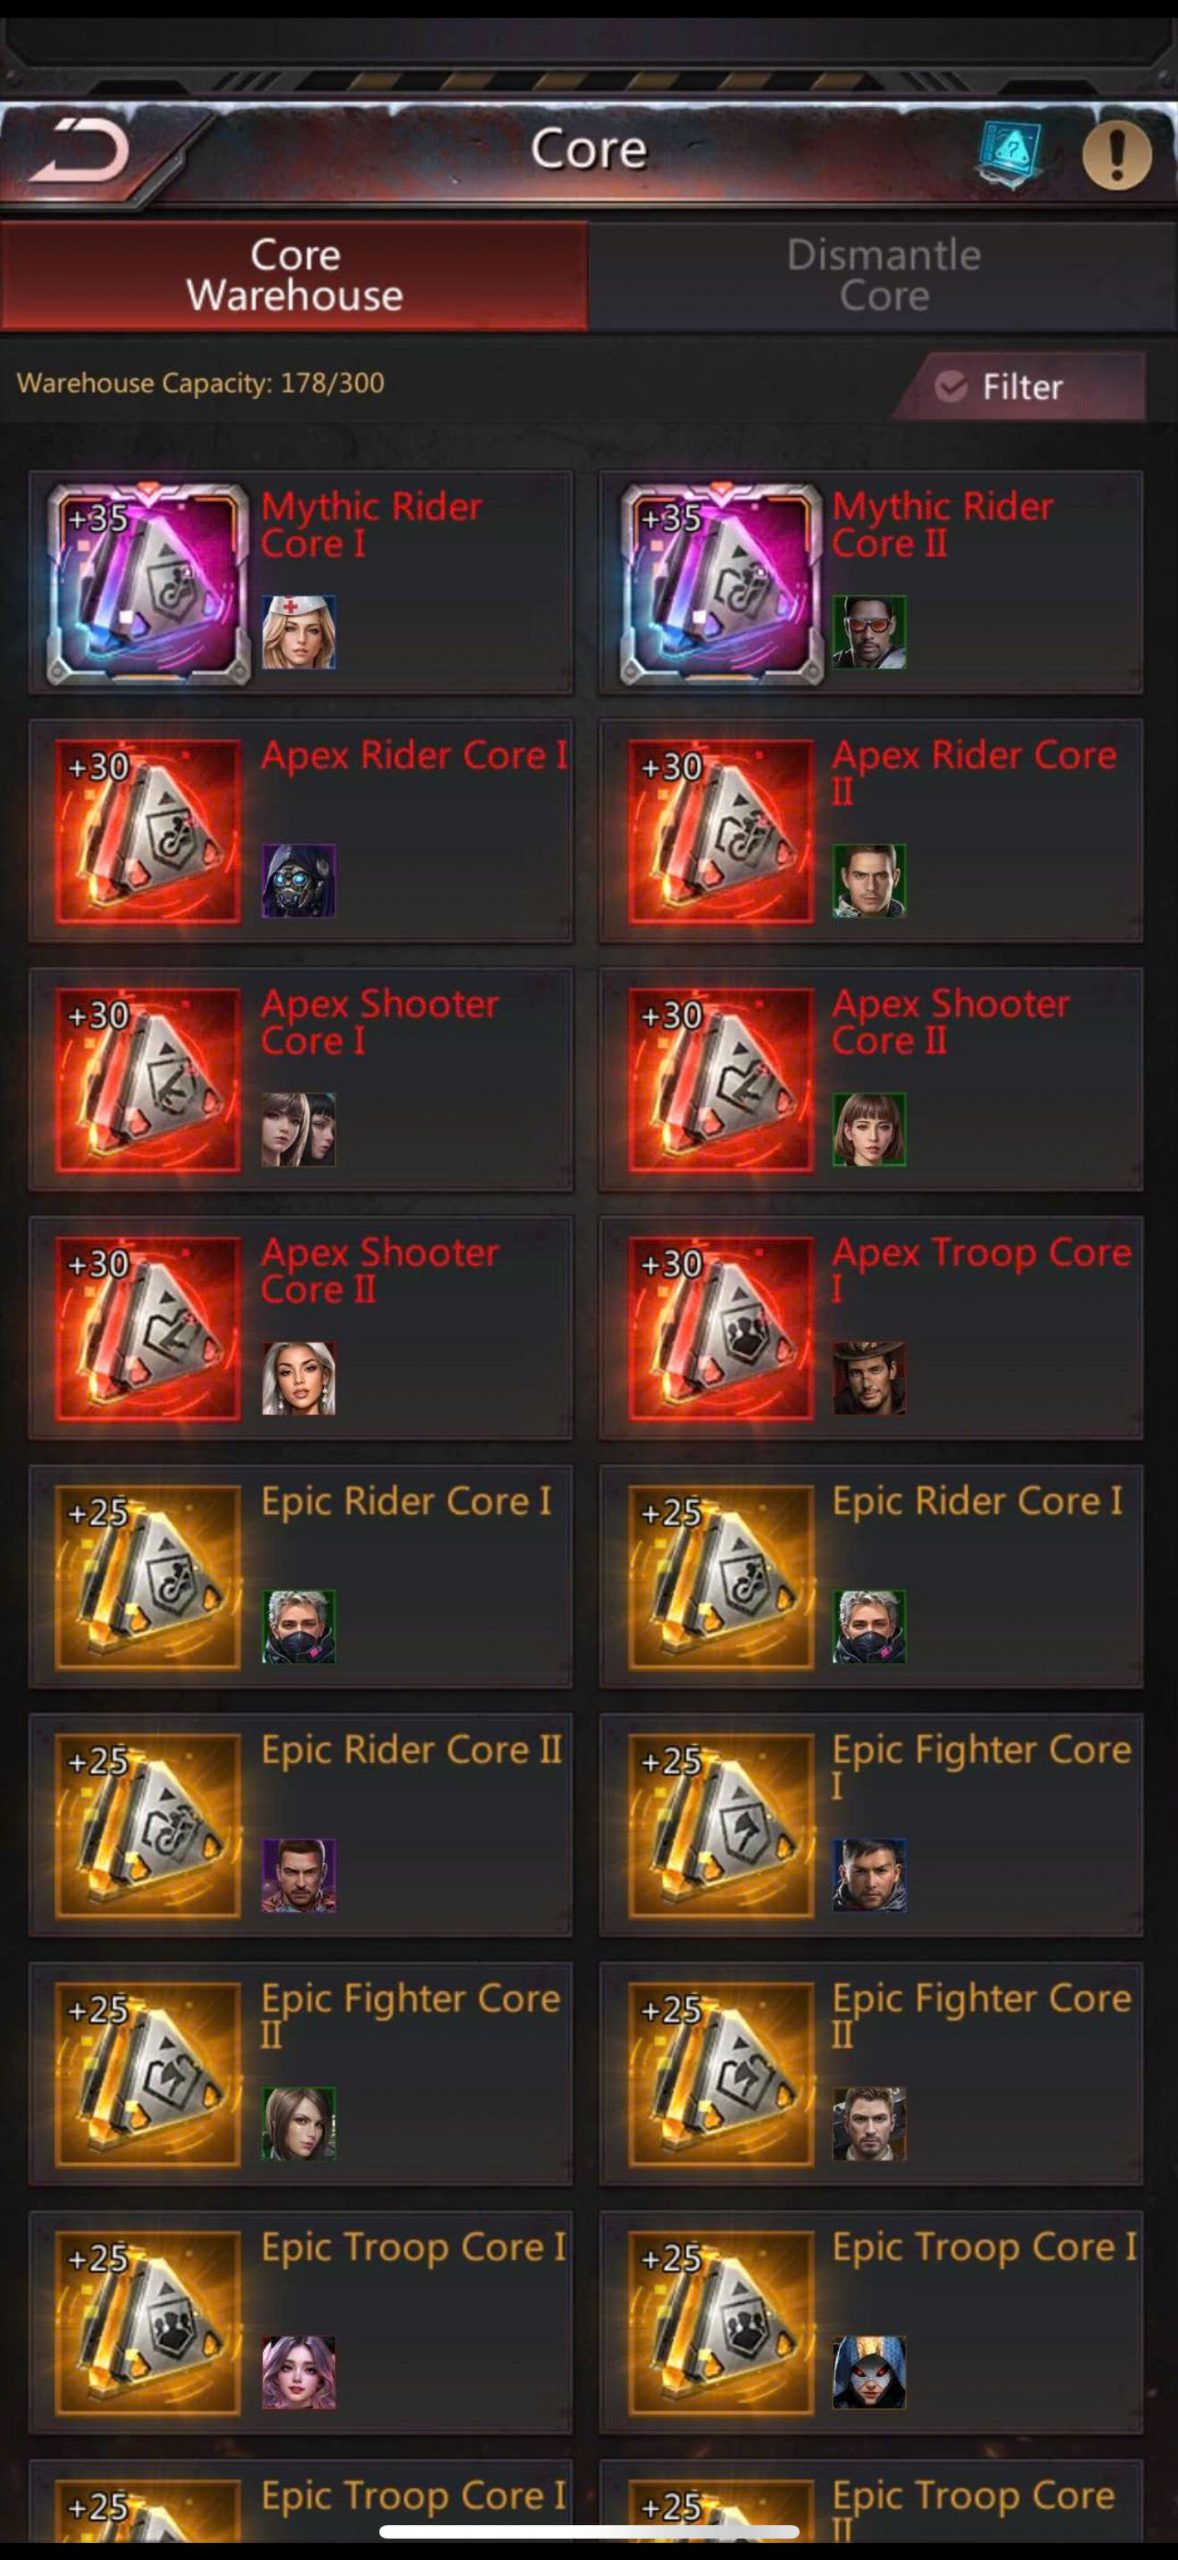The height and width of the screenshot is (2560, 1178).
Task: Tap cowboy hero portrait on Apex Troop Core I
Action: (x=869, y=1378)
